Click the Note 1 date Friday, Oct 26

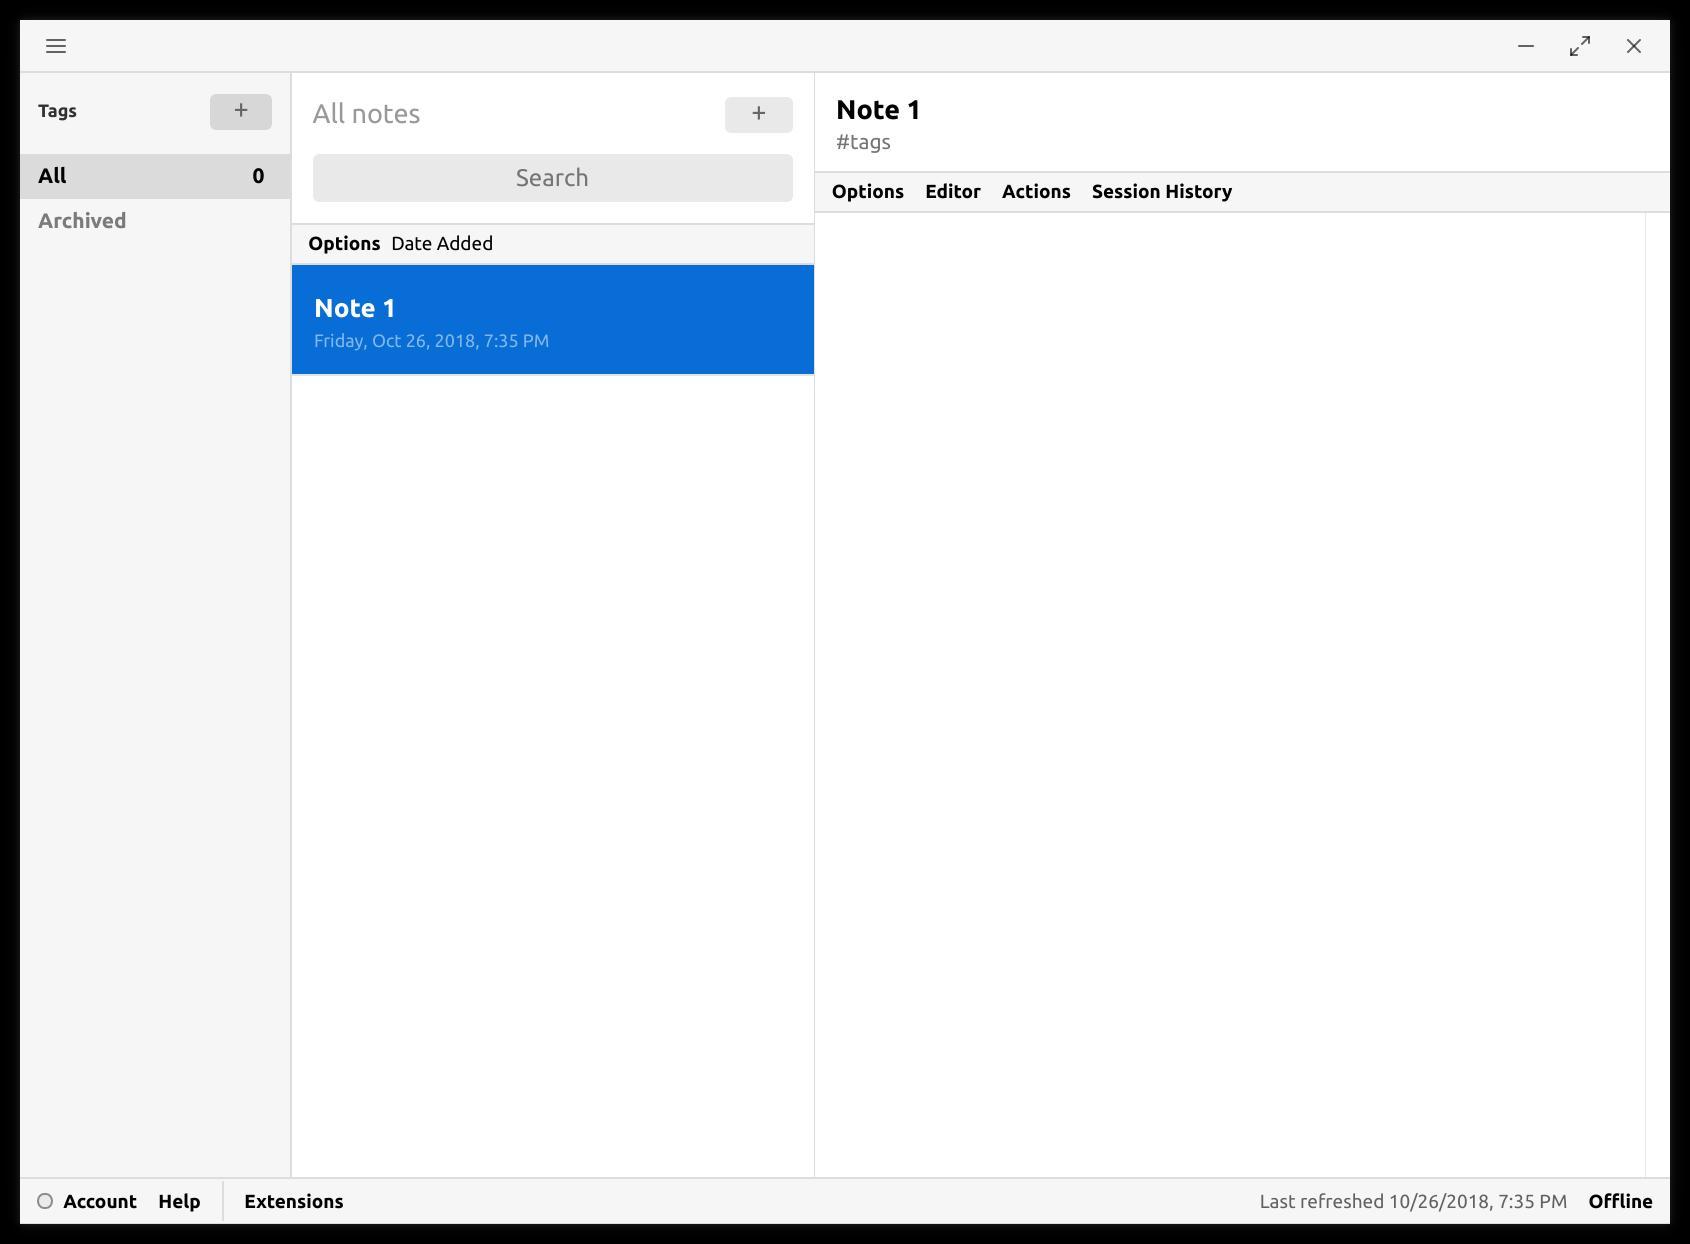click(431, 341)
